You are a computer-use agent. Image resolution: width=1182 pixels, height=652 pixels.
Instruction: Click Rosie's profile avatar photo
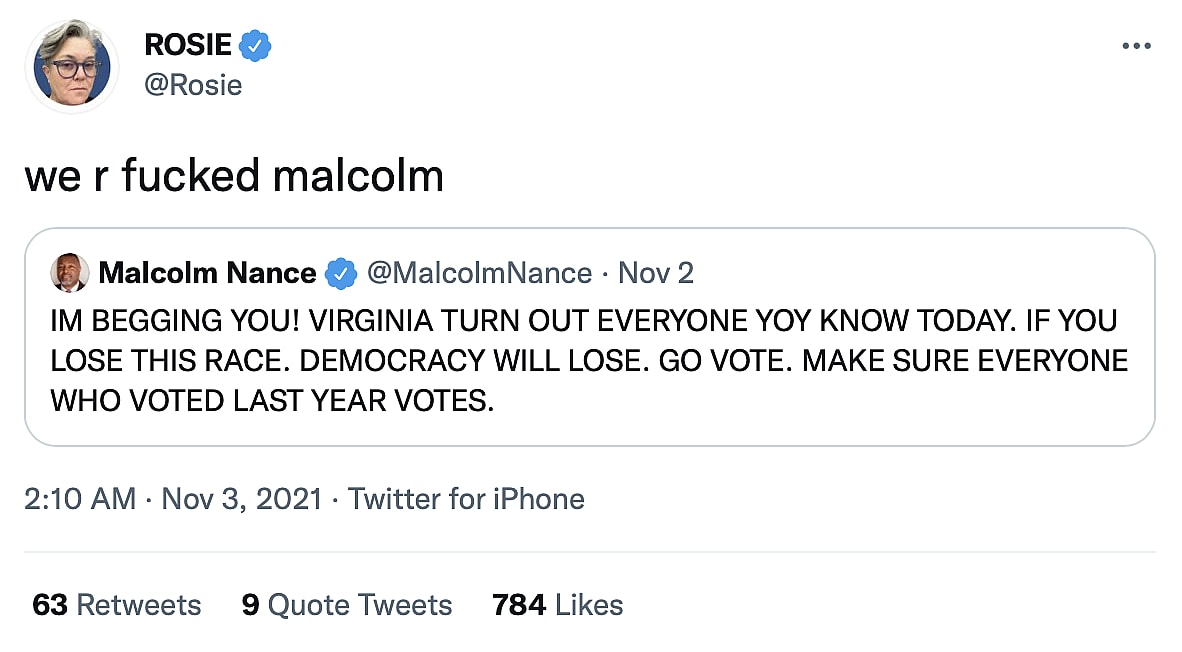pos(72,68)
